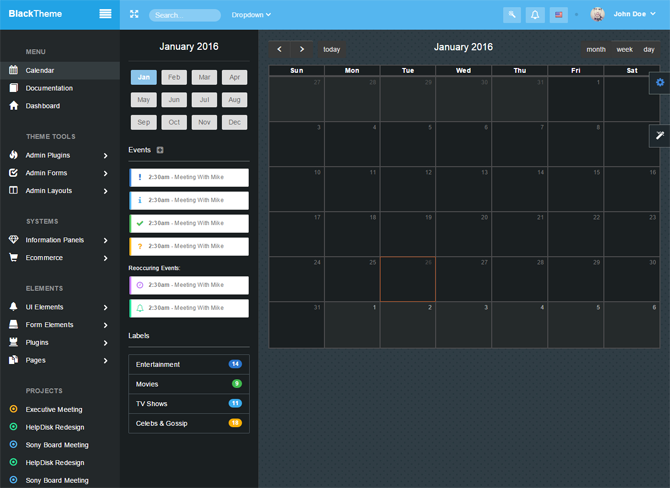Open the Executive Meeting project
The image size is (670, 488).
point(54,409)
